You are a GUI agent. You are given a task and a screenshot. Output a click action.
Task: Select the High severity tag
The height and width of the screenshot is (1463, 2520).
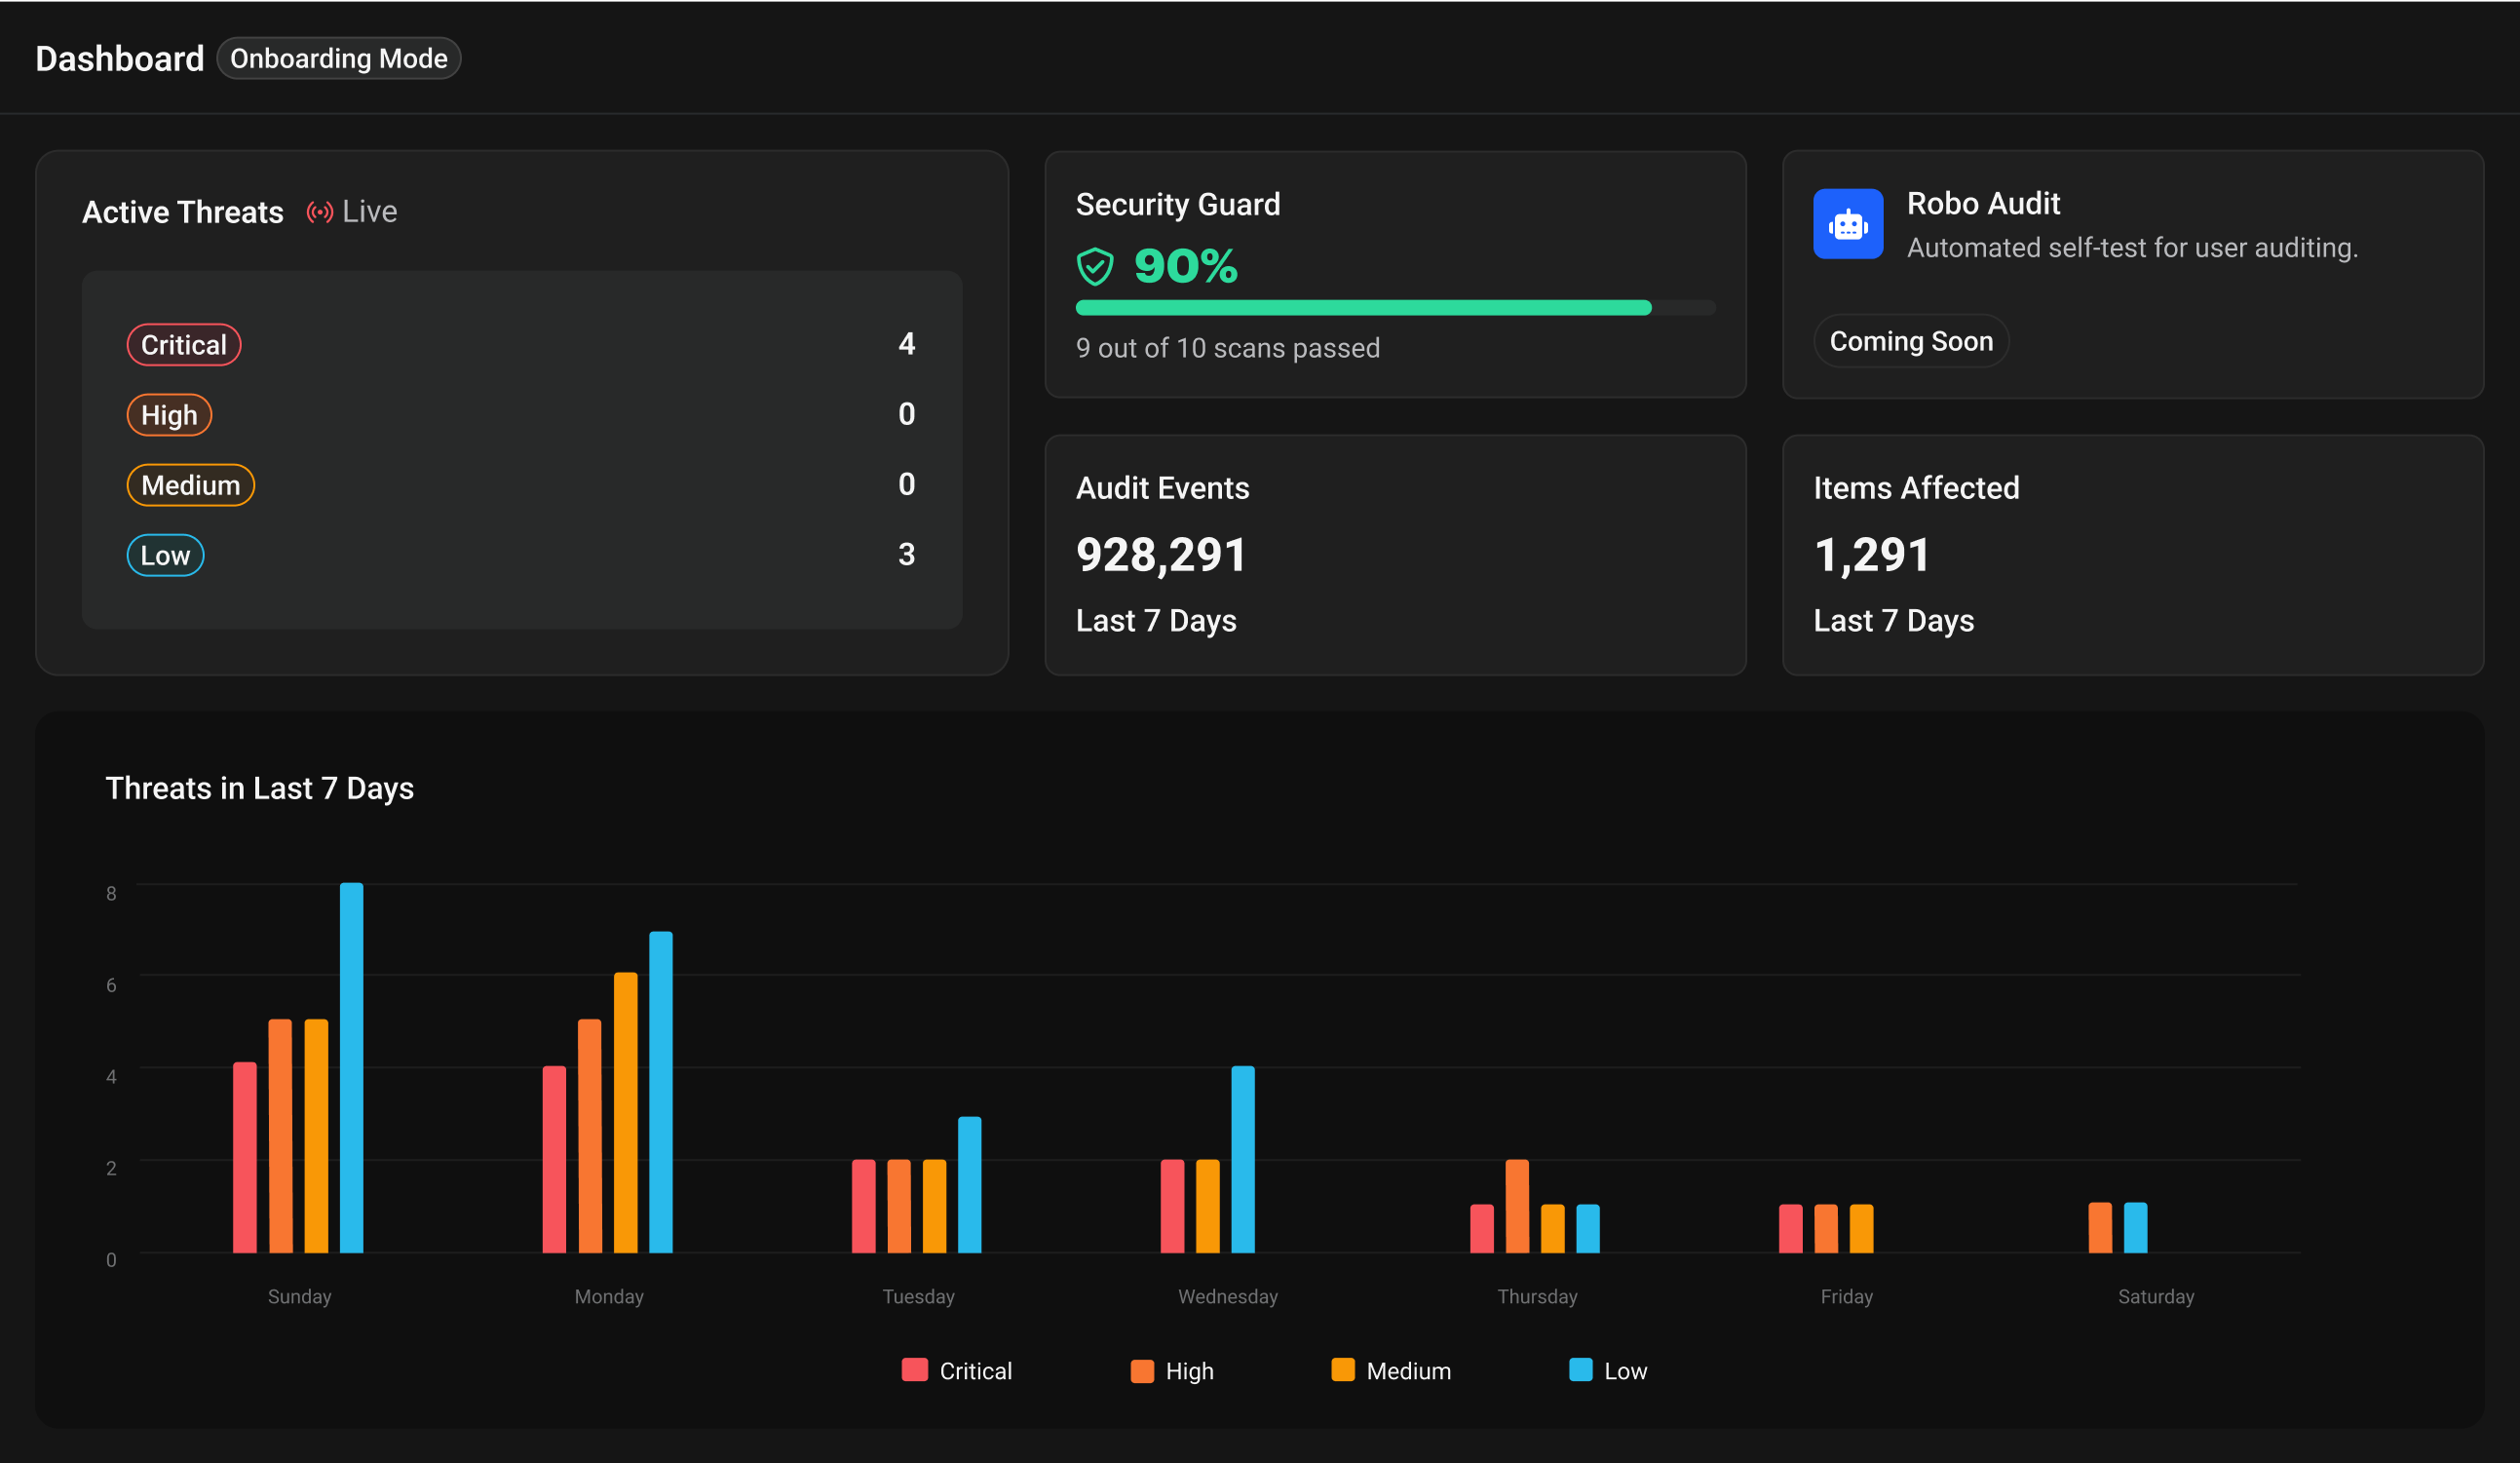click(169, 415)
